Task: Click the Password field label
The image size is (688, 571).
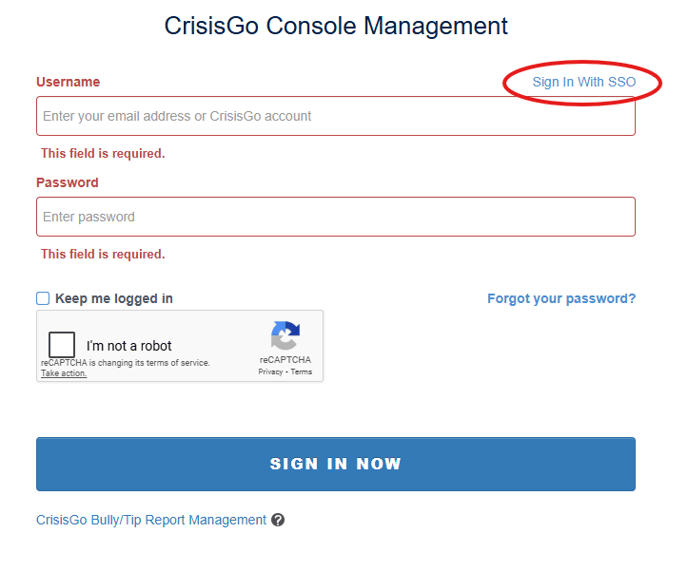Action: click(x=67, y=183)
